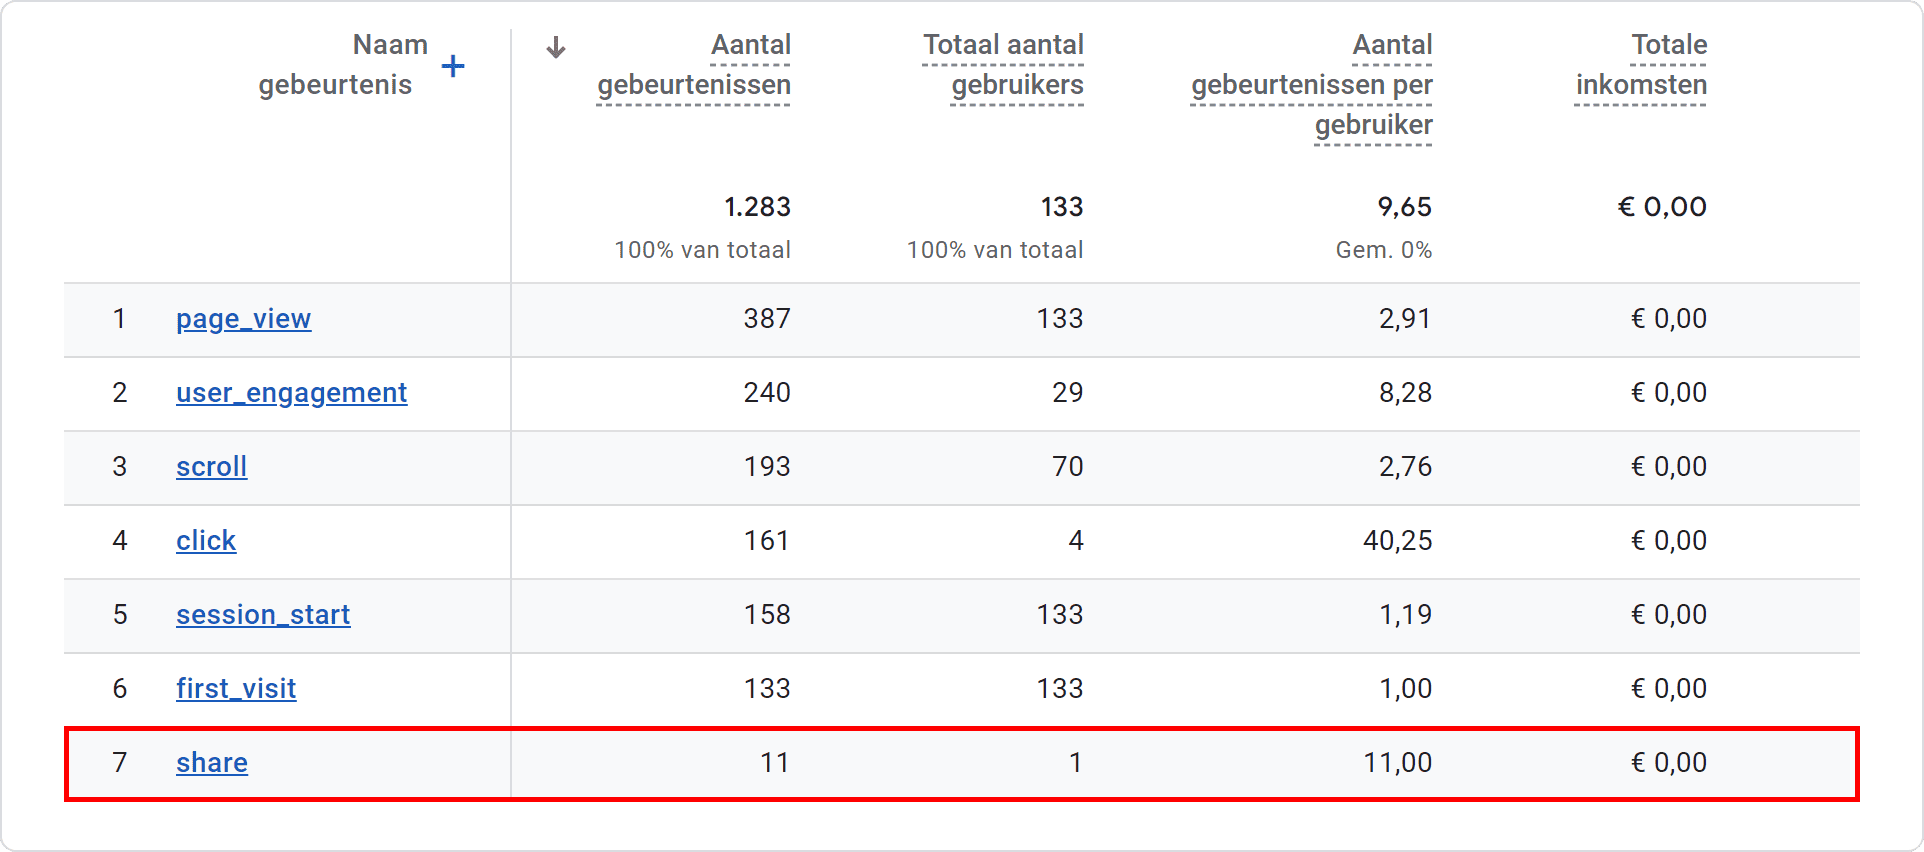Click the total users value 133 in the summary row
The image size is (1924, 852).
click(1061, 207)
